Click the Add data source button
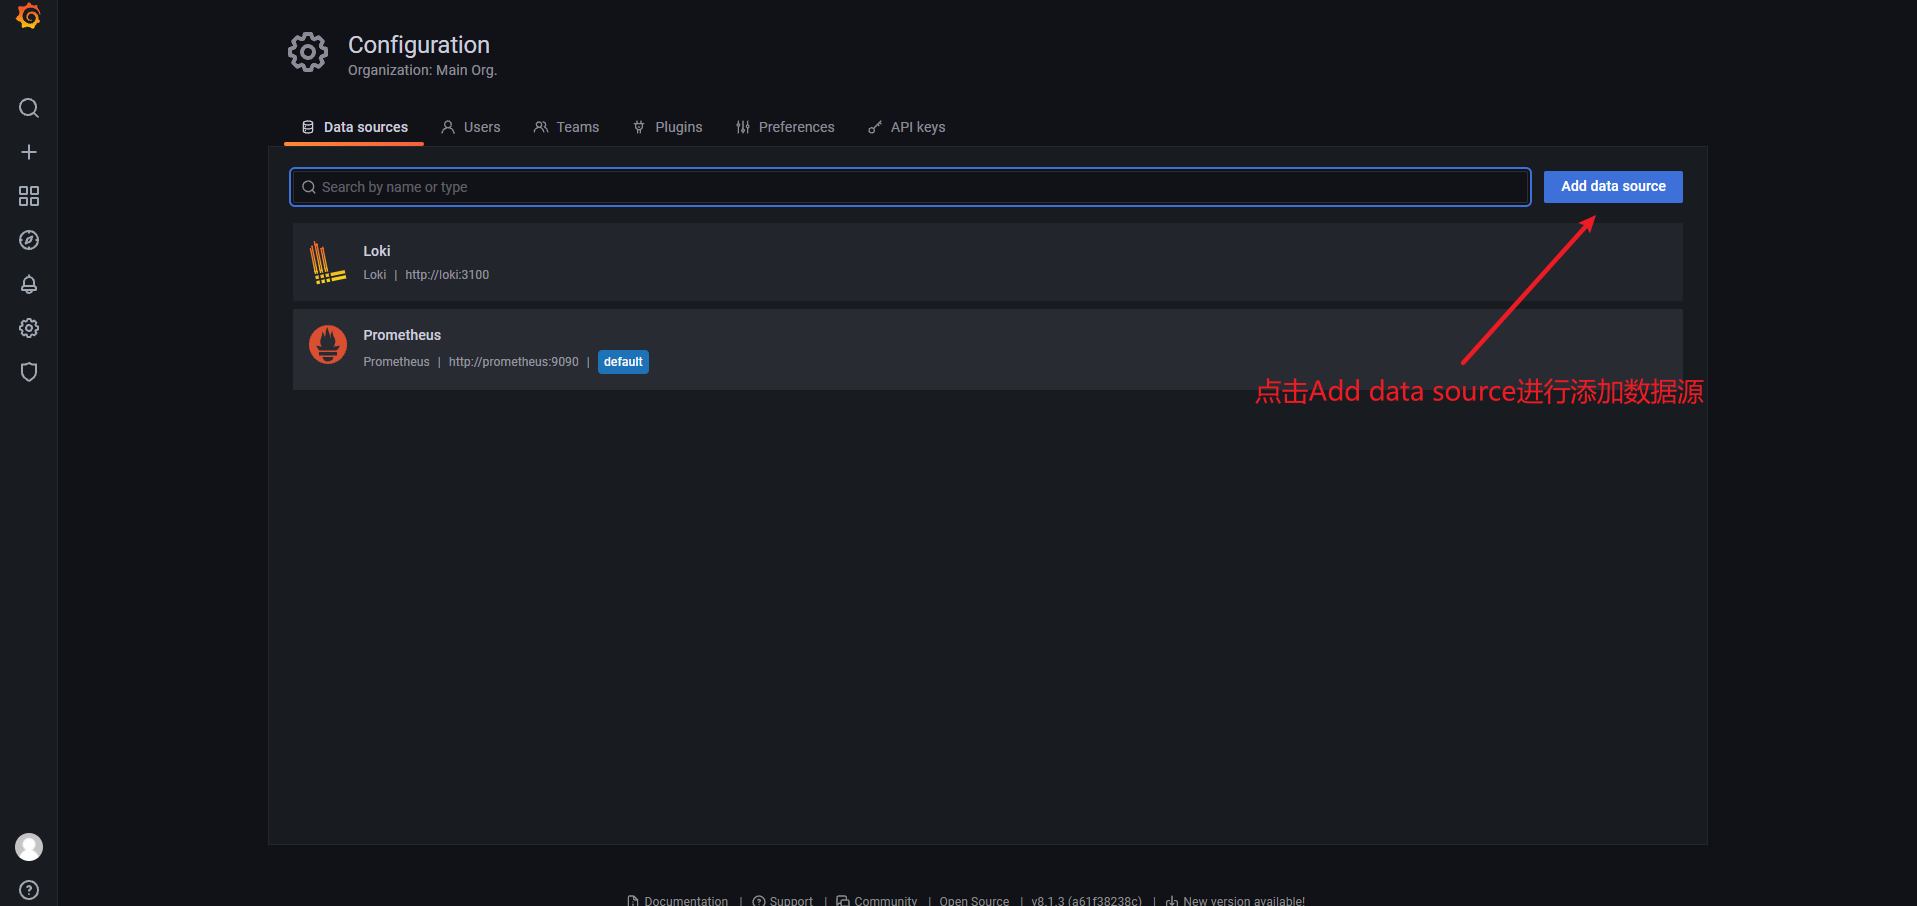The image size is (1917, 906). [x=1613, y=186]
